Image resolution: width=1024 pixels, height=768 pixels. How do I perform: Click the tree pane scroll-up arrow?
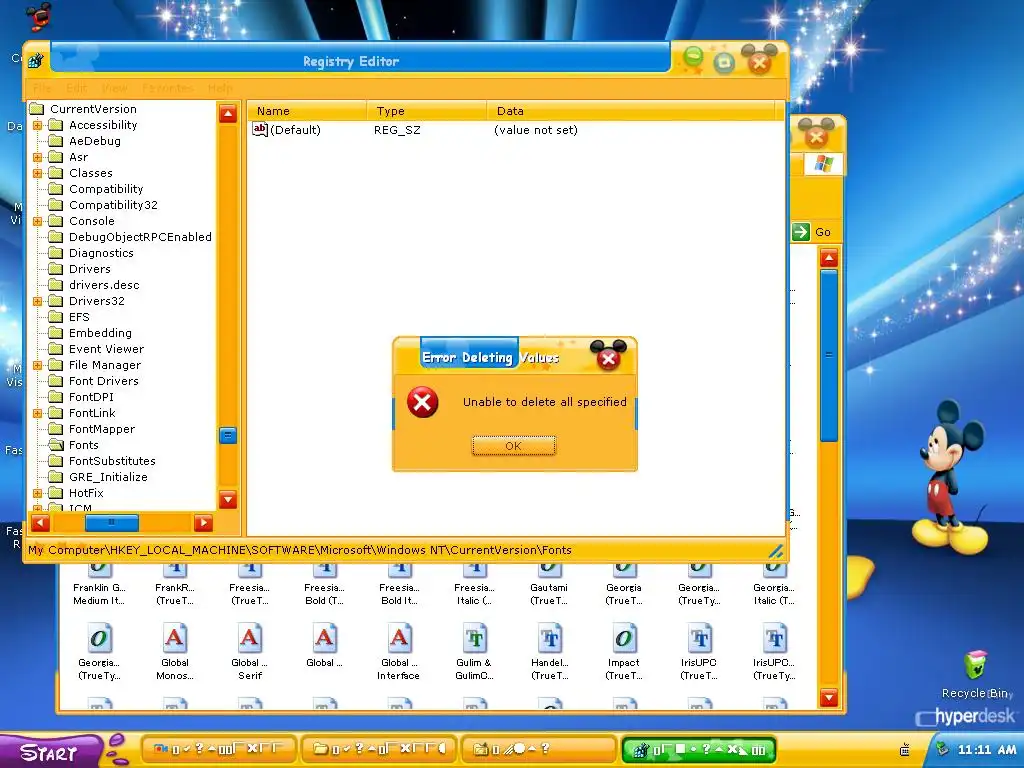click(228, 114)
